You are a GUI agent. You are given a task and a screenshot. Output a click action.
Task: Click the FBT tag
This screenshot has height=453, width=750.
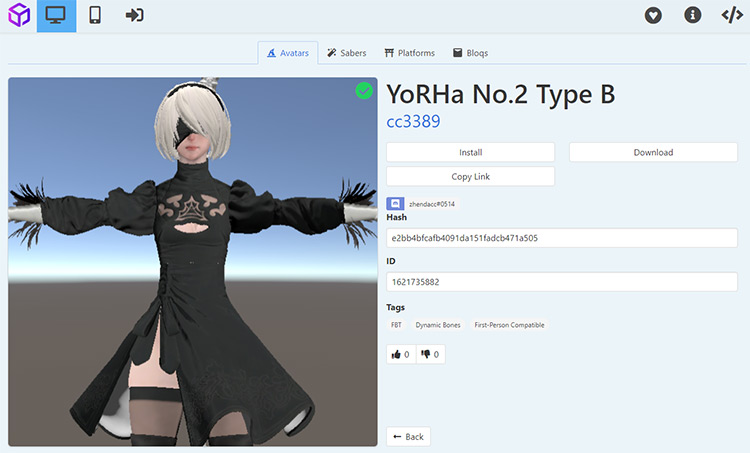pyautogui.click(x=396, y=325)
